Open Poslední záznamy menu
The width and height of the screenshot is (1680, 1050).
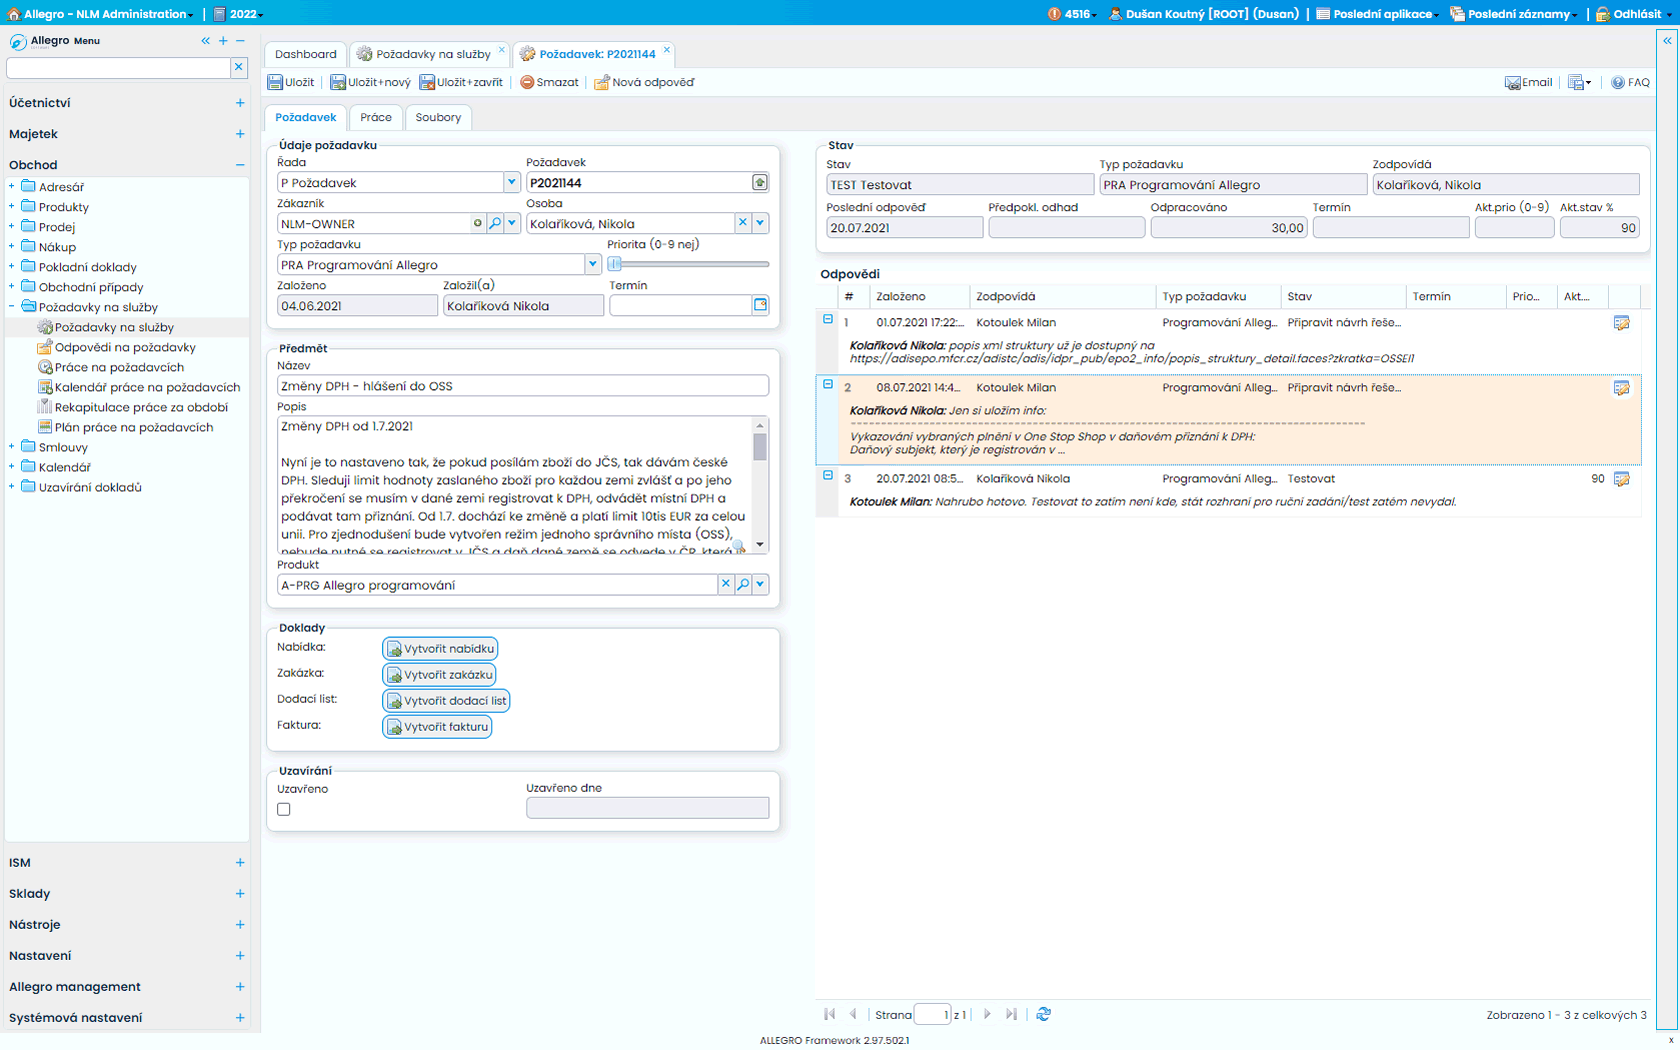click(1513, 14)
